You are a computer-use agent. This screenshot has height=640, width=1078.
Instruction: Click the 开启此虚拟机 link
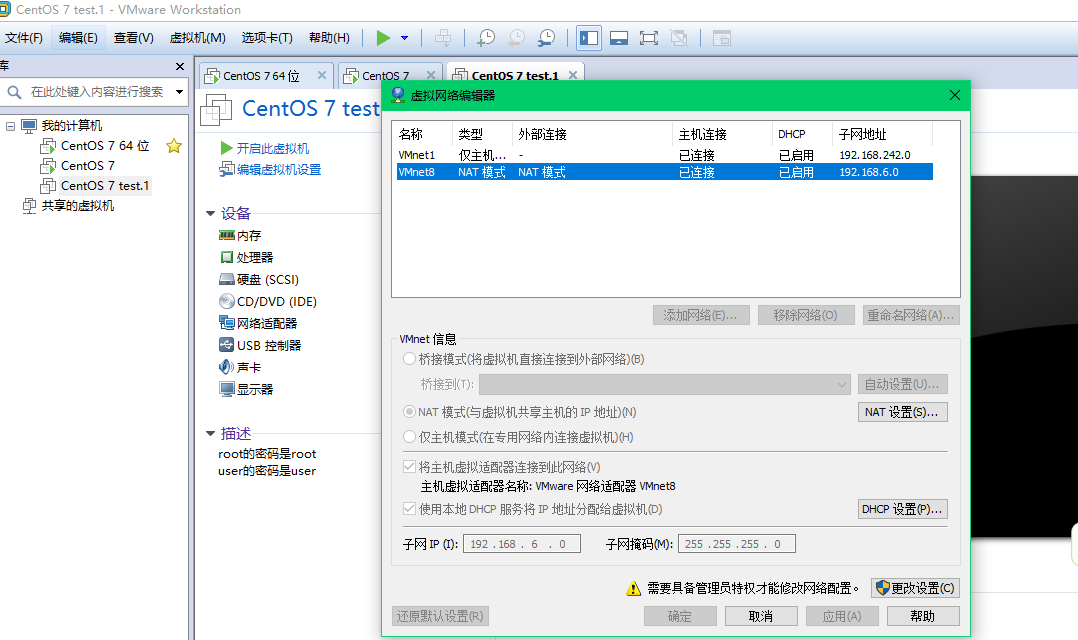272,148
